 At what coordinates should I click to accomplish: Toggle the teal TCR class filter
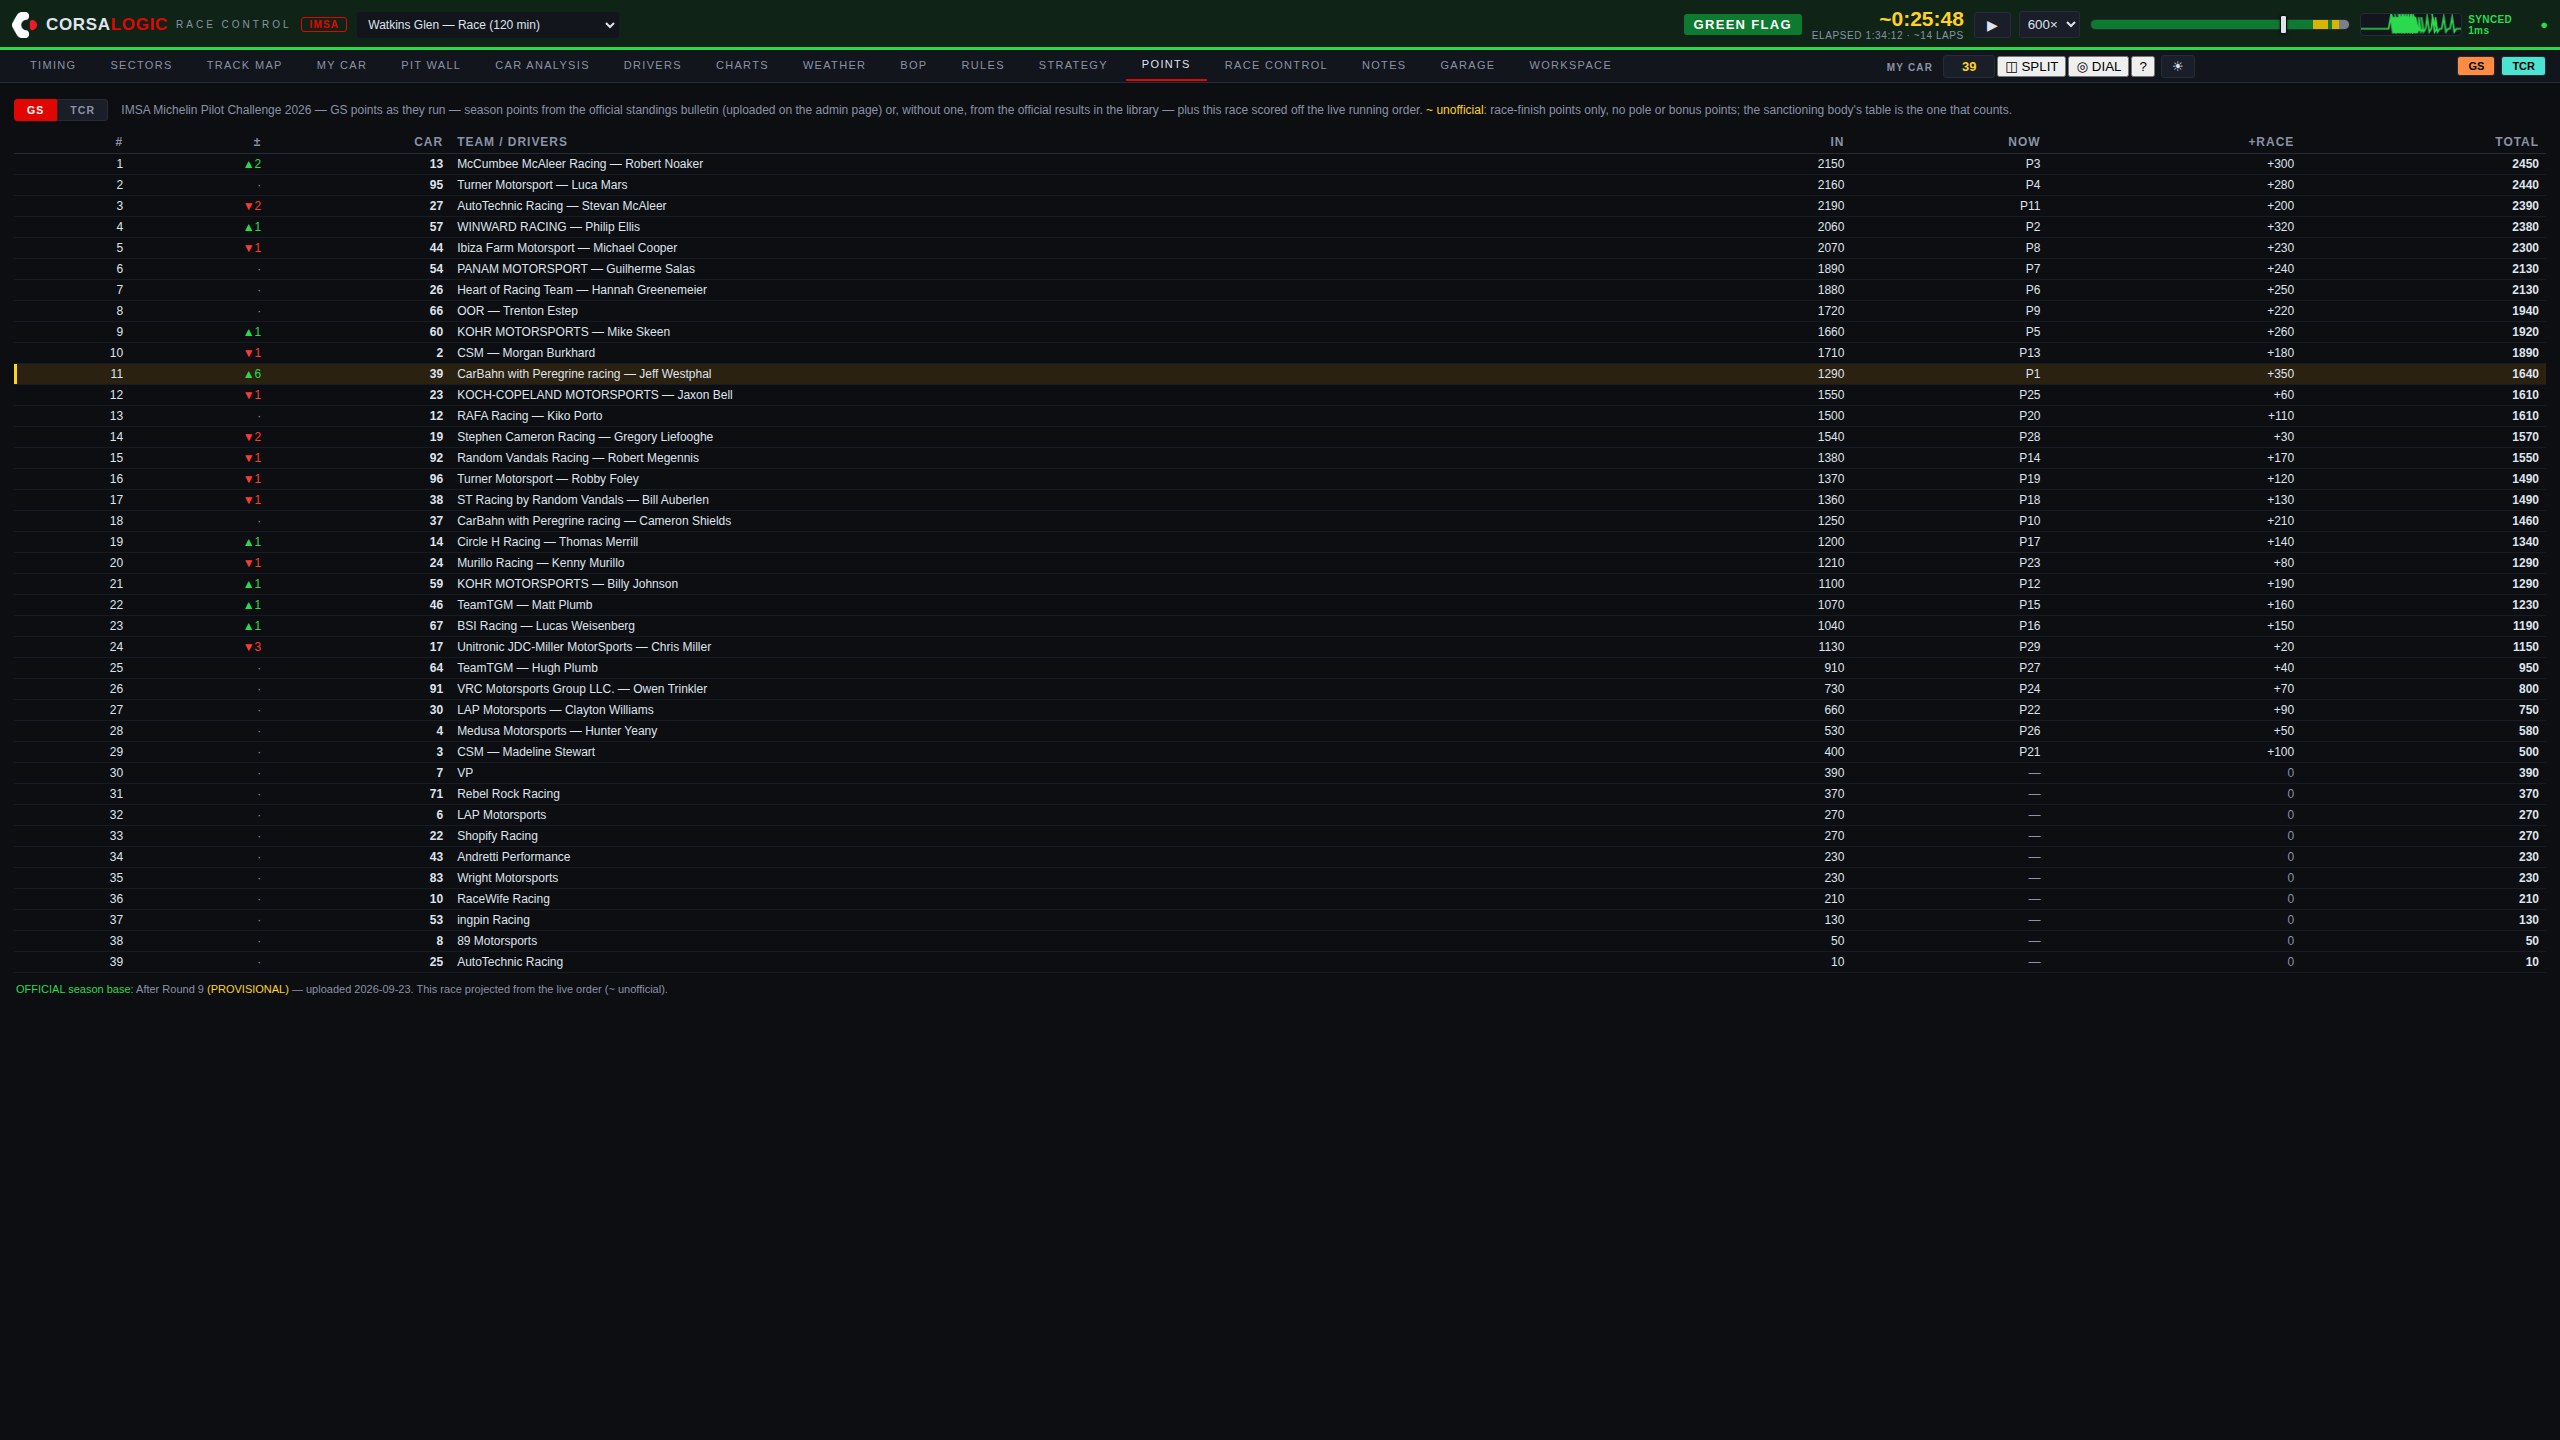2523,67
